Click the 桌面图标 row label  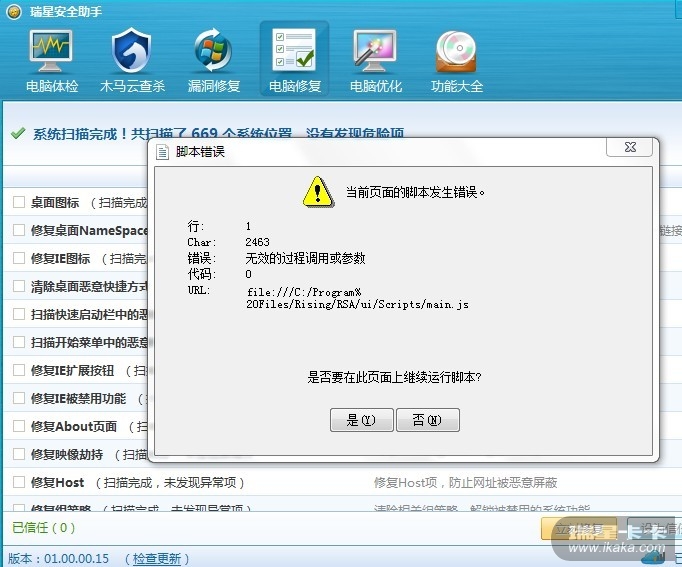pos(55,203)
